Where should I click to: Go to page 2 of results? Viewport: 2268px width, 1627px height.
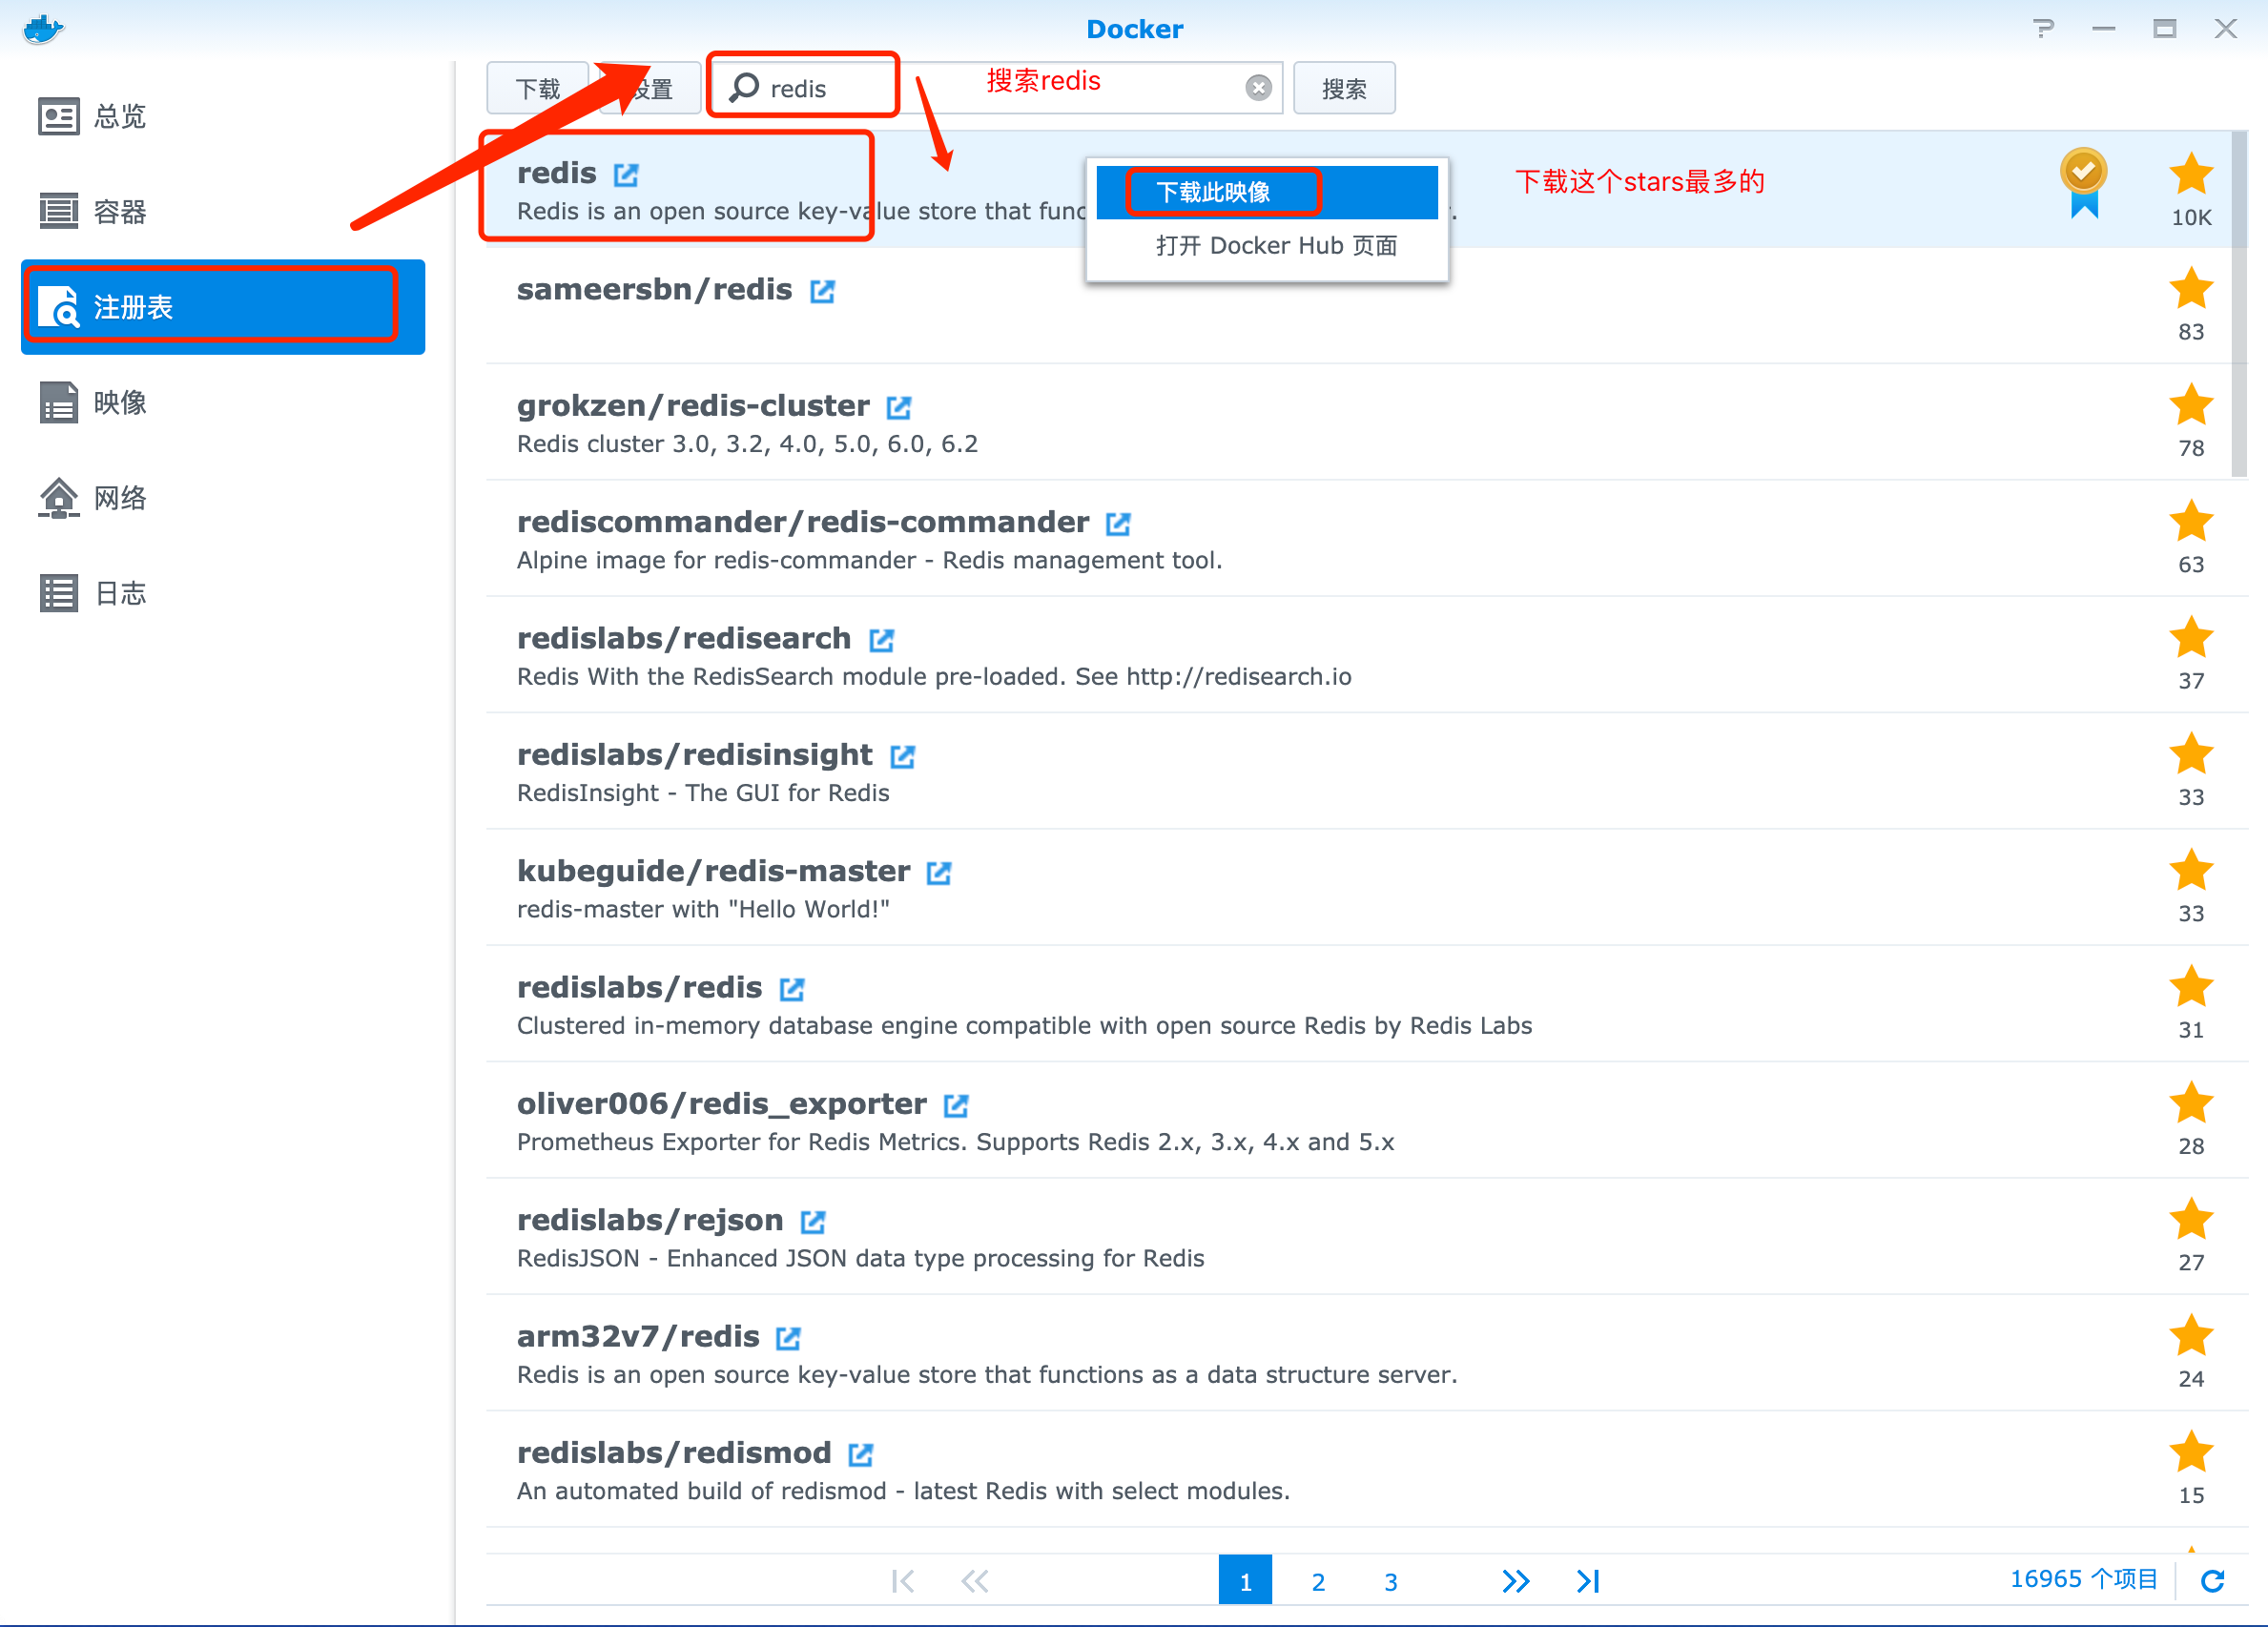[1318, 1582]
